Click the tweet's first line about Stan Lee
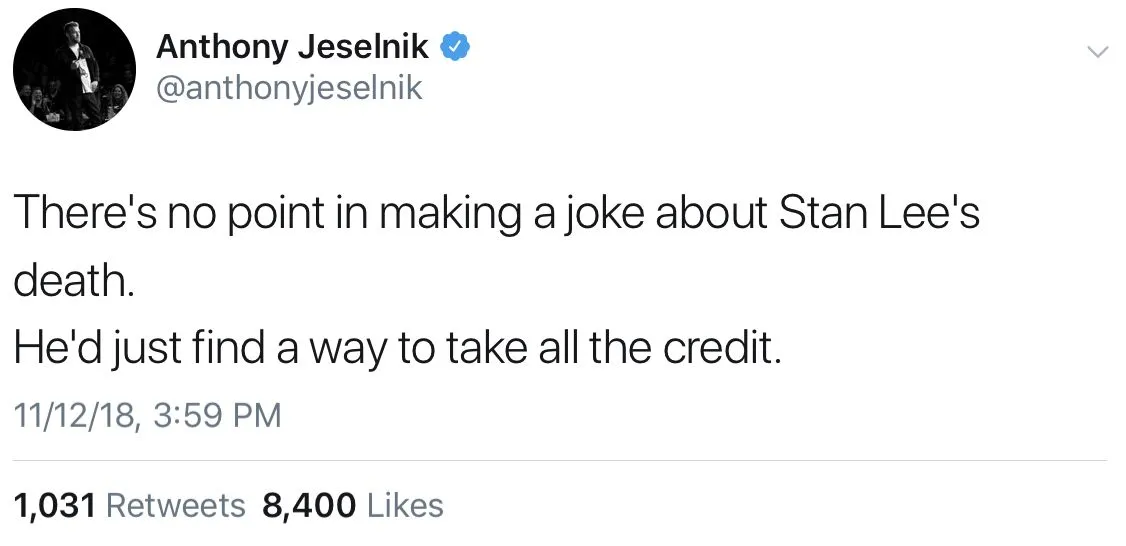The height and width of the screenshot is (546, 1126). tap(496, 215)
